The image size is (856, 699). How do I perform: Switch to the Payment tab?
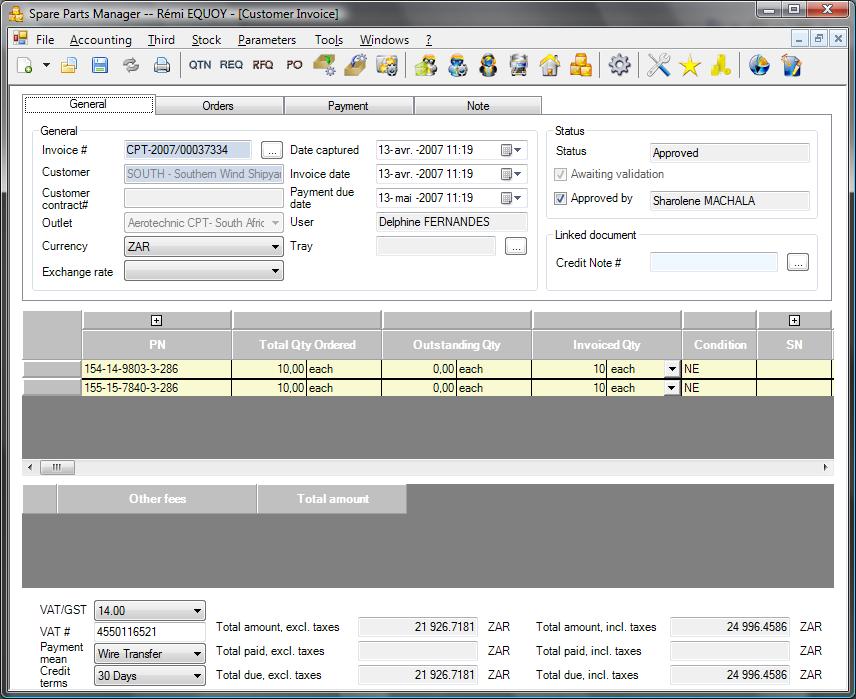pos(348,106)
